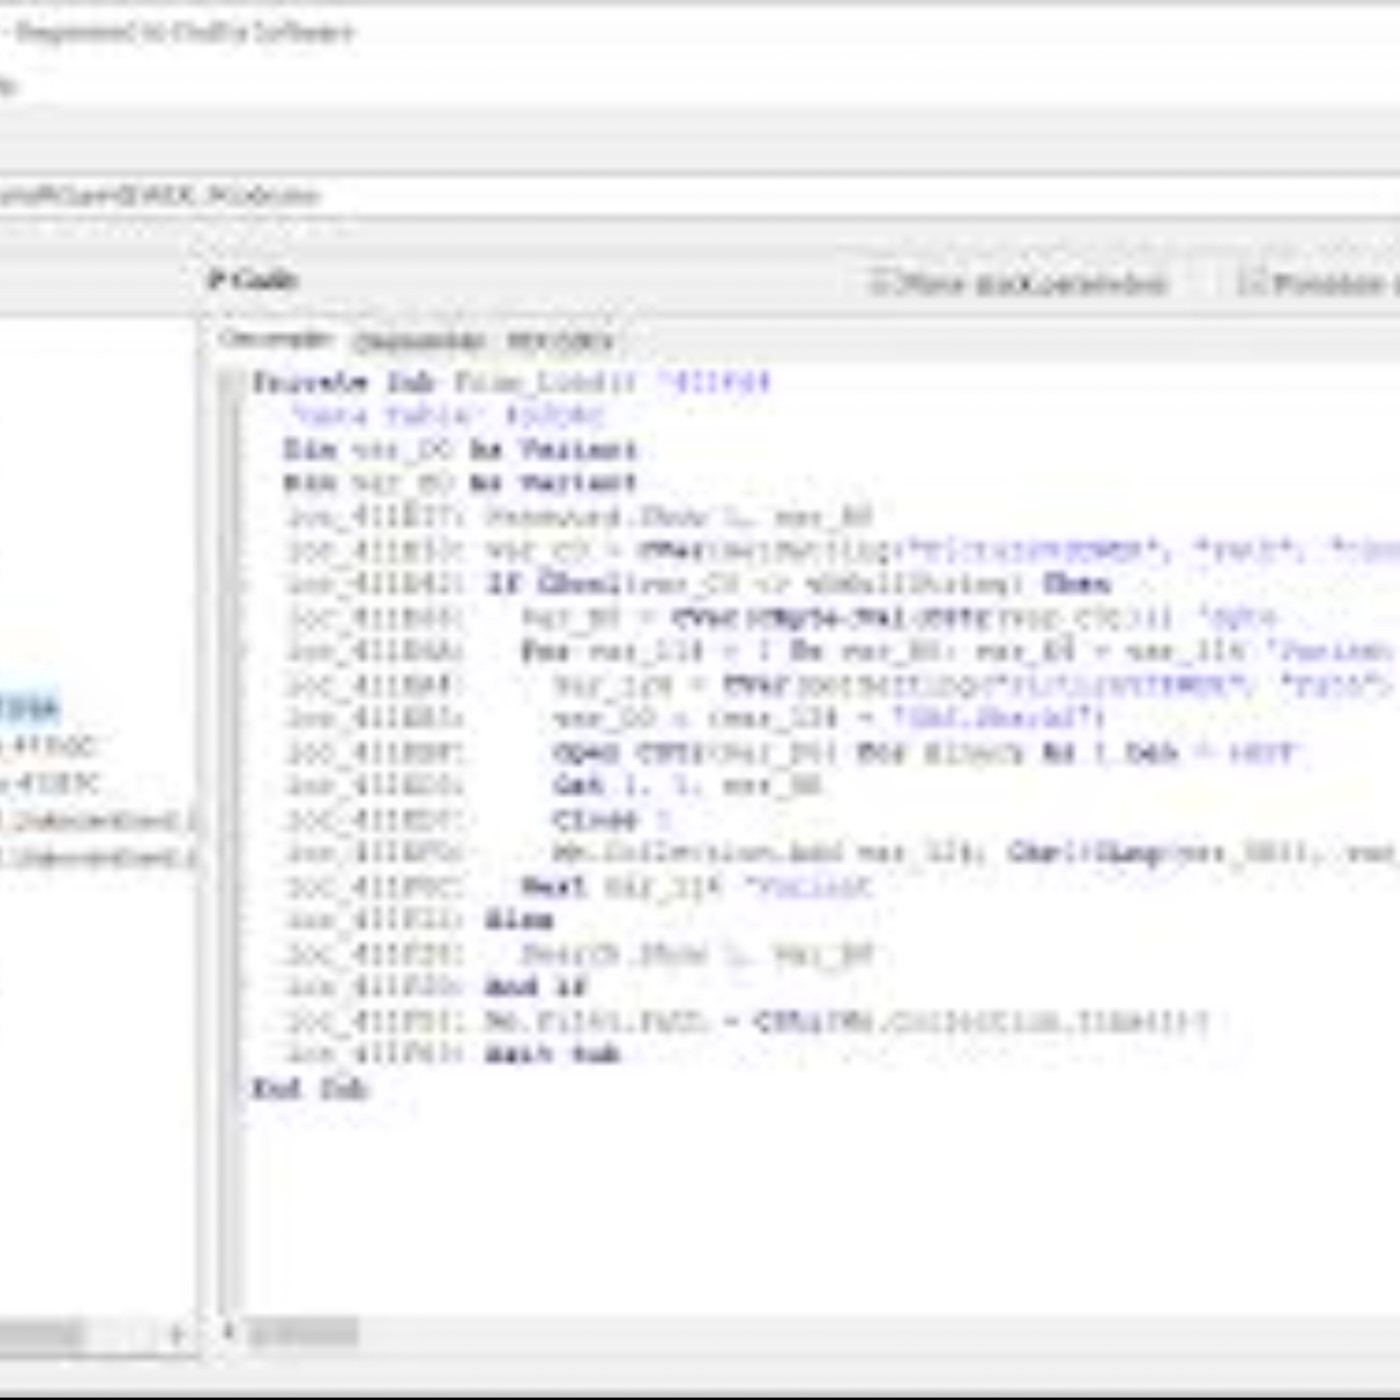Click the tree pane horizontal scrollbar thumb

tap(40, 1335)
